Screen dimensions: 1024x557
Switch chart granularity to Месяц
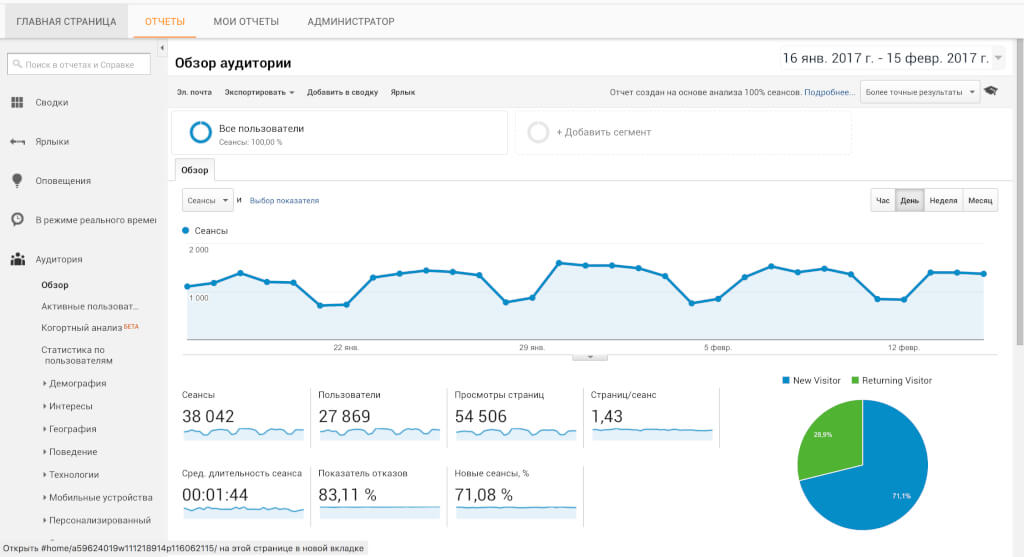point(980,200)
